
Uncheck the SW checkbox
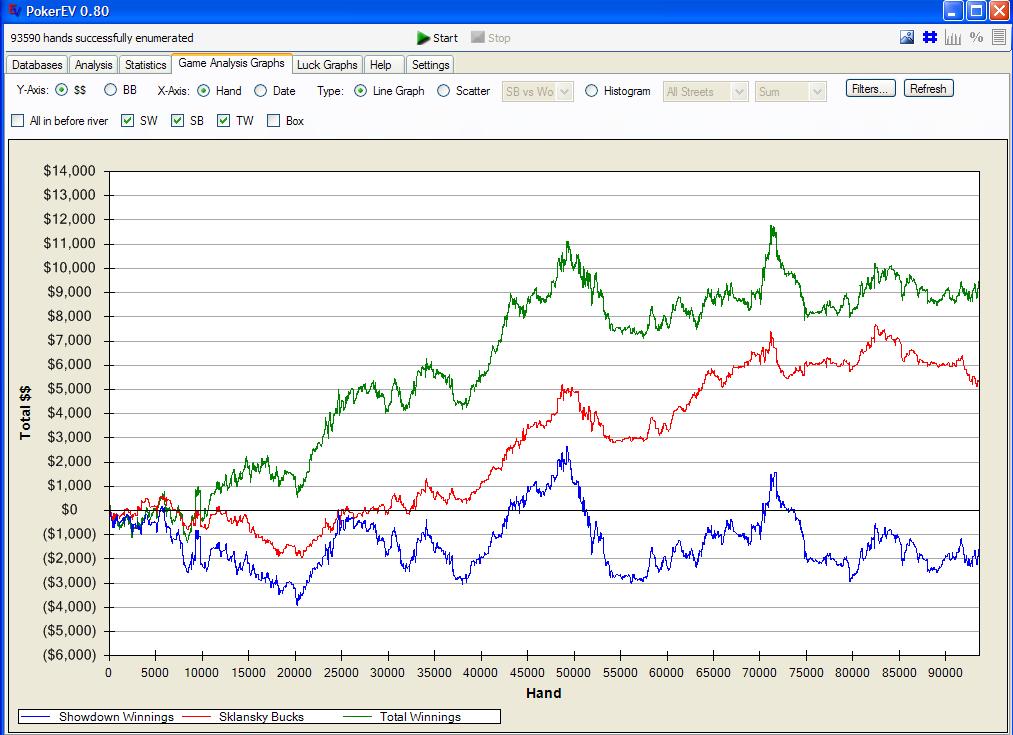point(128,121)
